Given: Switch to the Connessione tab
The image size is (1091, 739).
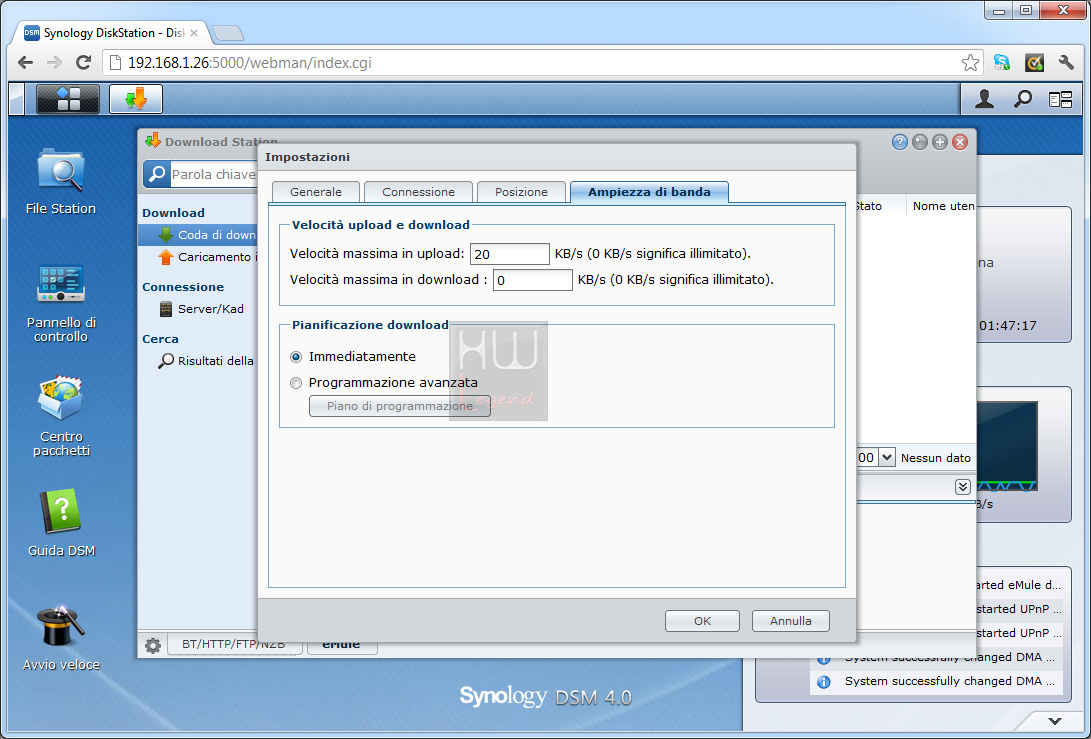Looking at the screenshot, I should [x=418, y=192].
